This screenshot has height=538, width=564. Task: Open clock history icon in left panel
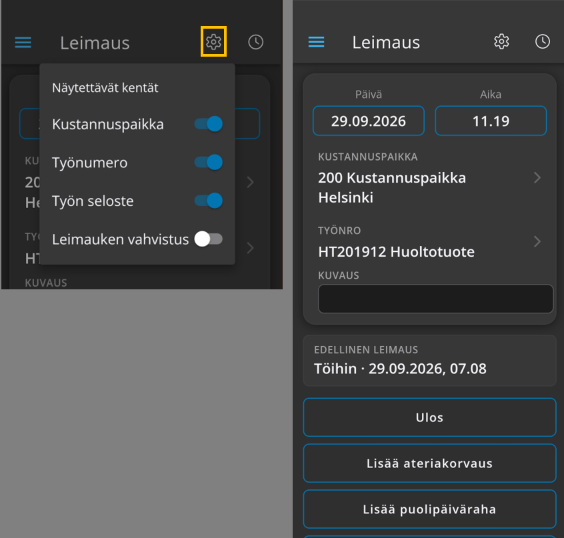click(x=256, y=42)
